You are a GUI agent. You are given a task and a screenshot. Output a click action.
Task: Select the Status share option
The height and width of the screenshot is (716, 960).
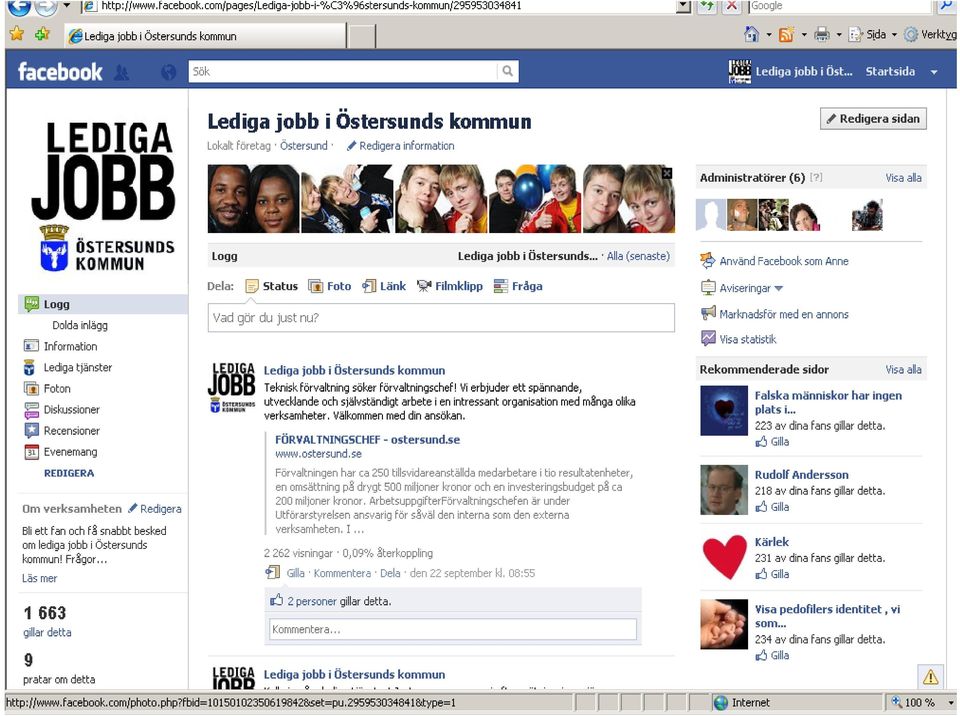pyautogui.click(x=272, y=286)
